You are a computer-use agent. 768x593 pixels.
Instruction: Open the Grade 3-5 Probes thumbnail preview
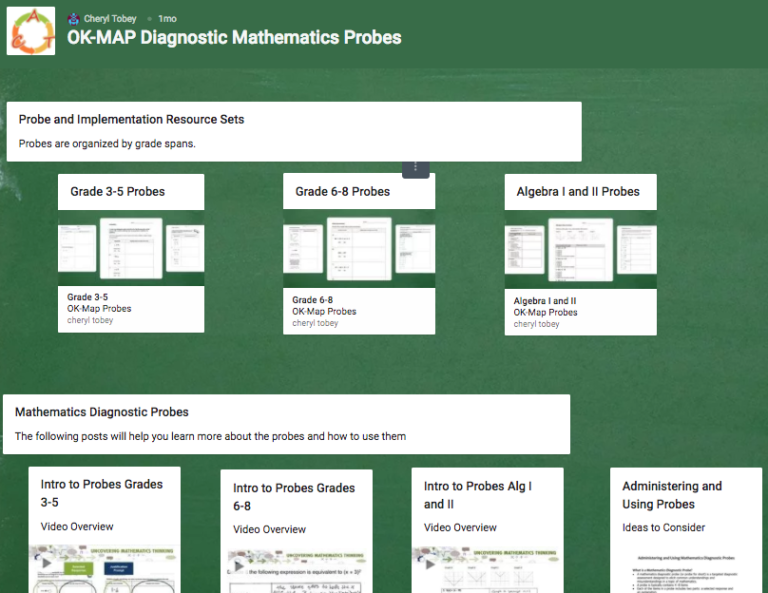click(x=131, y=248)
